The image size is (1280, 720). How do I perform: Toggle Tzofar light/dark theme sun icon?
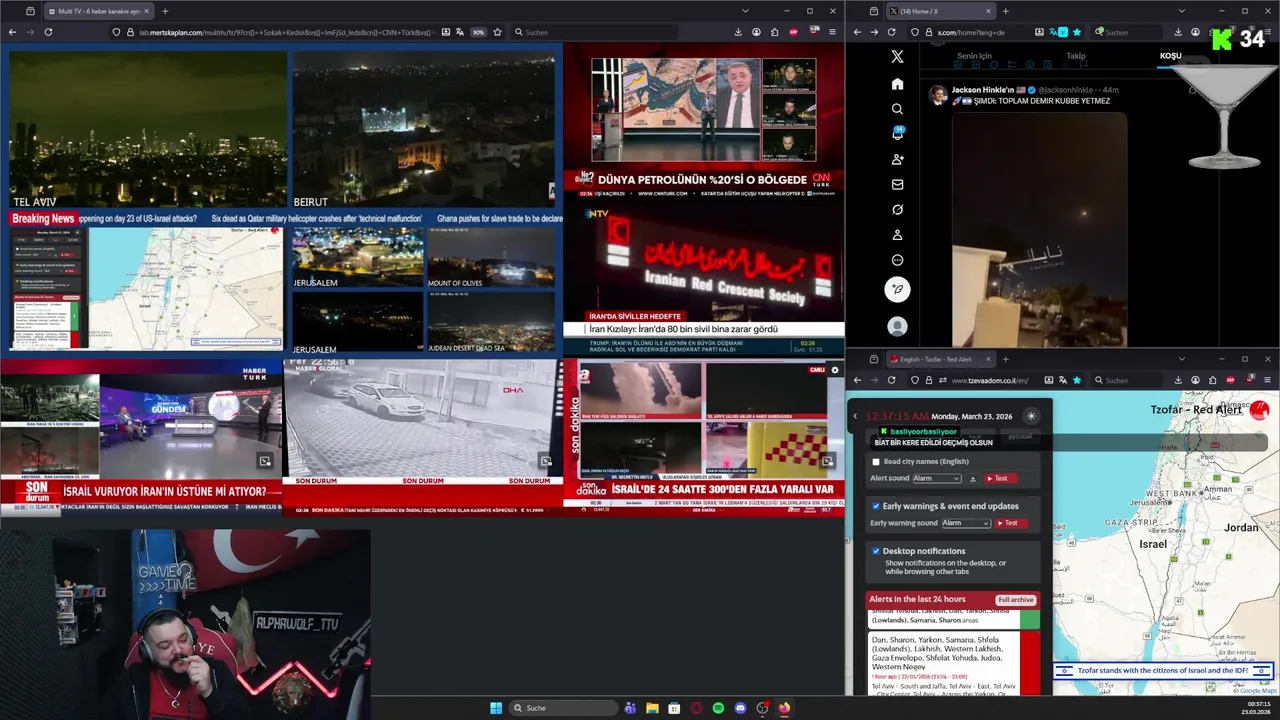[1031, 416]
